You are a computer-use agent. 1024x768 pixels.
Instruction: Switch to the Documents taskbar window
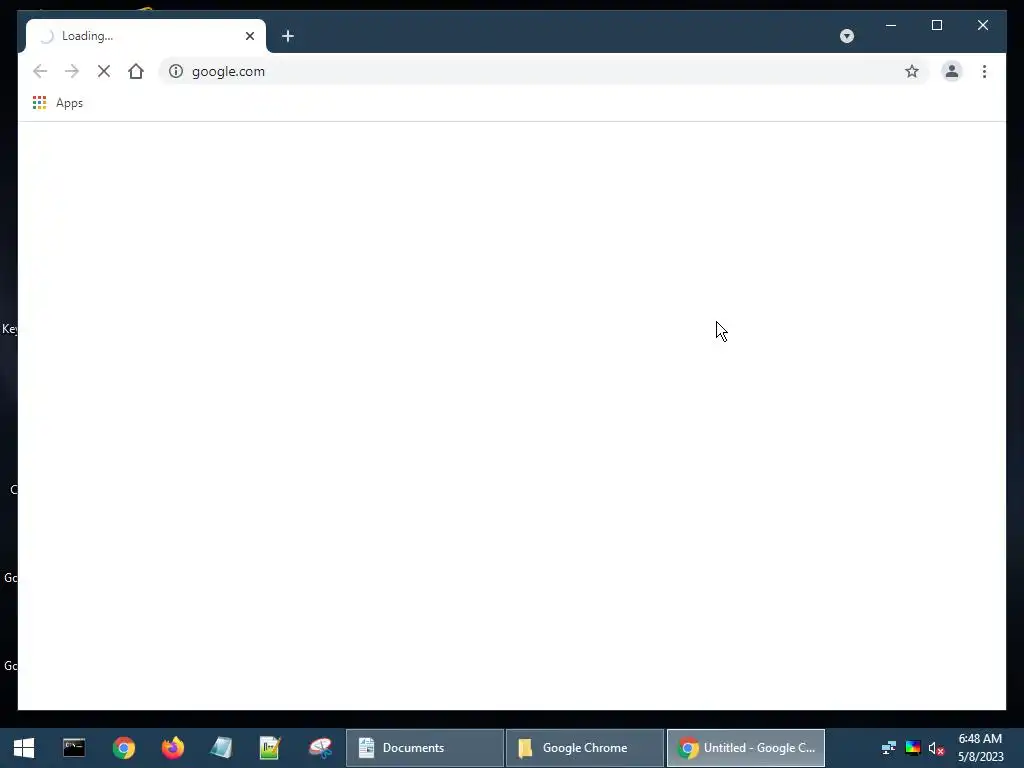pyautogui.click(x=424, y=748)
